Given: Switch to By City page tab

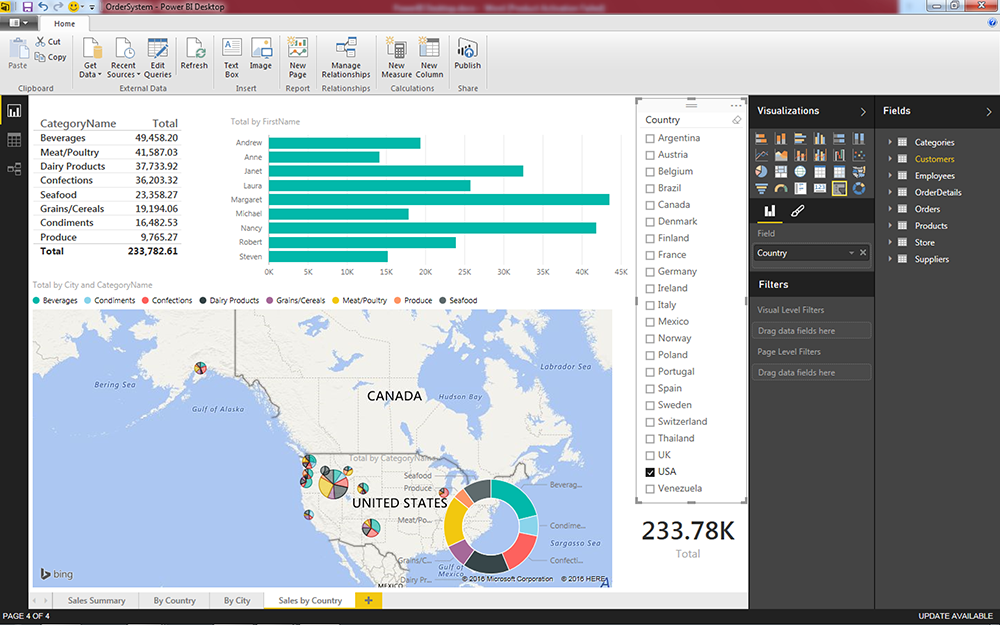Looking at the screenshot, I should pos(237,600).
